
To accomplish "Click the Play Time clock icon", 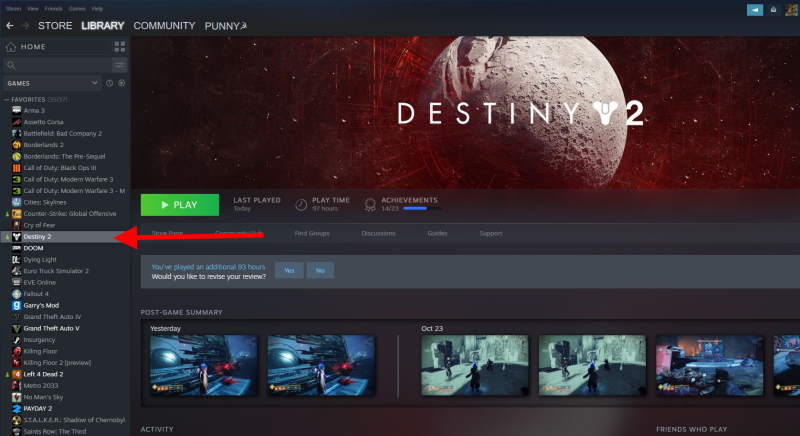I will (301, 204).
